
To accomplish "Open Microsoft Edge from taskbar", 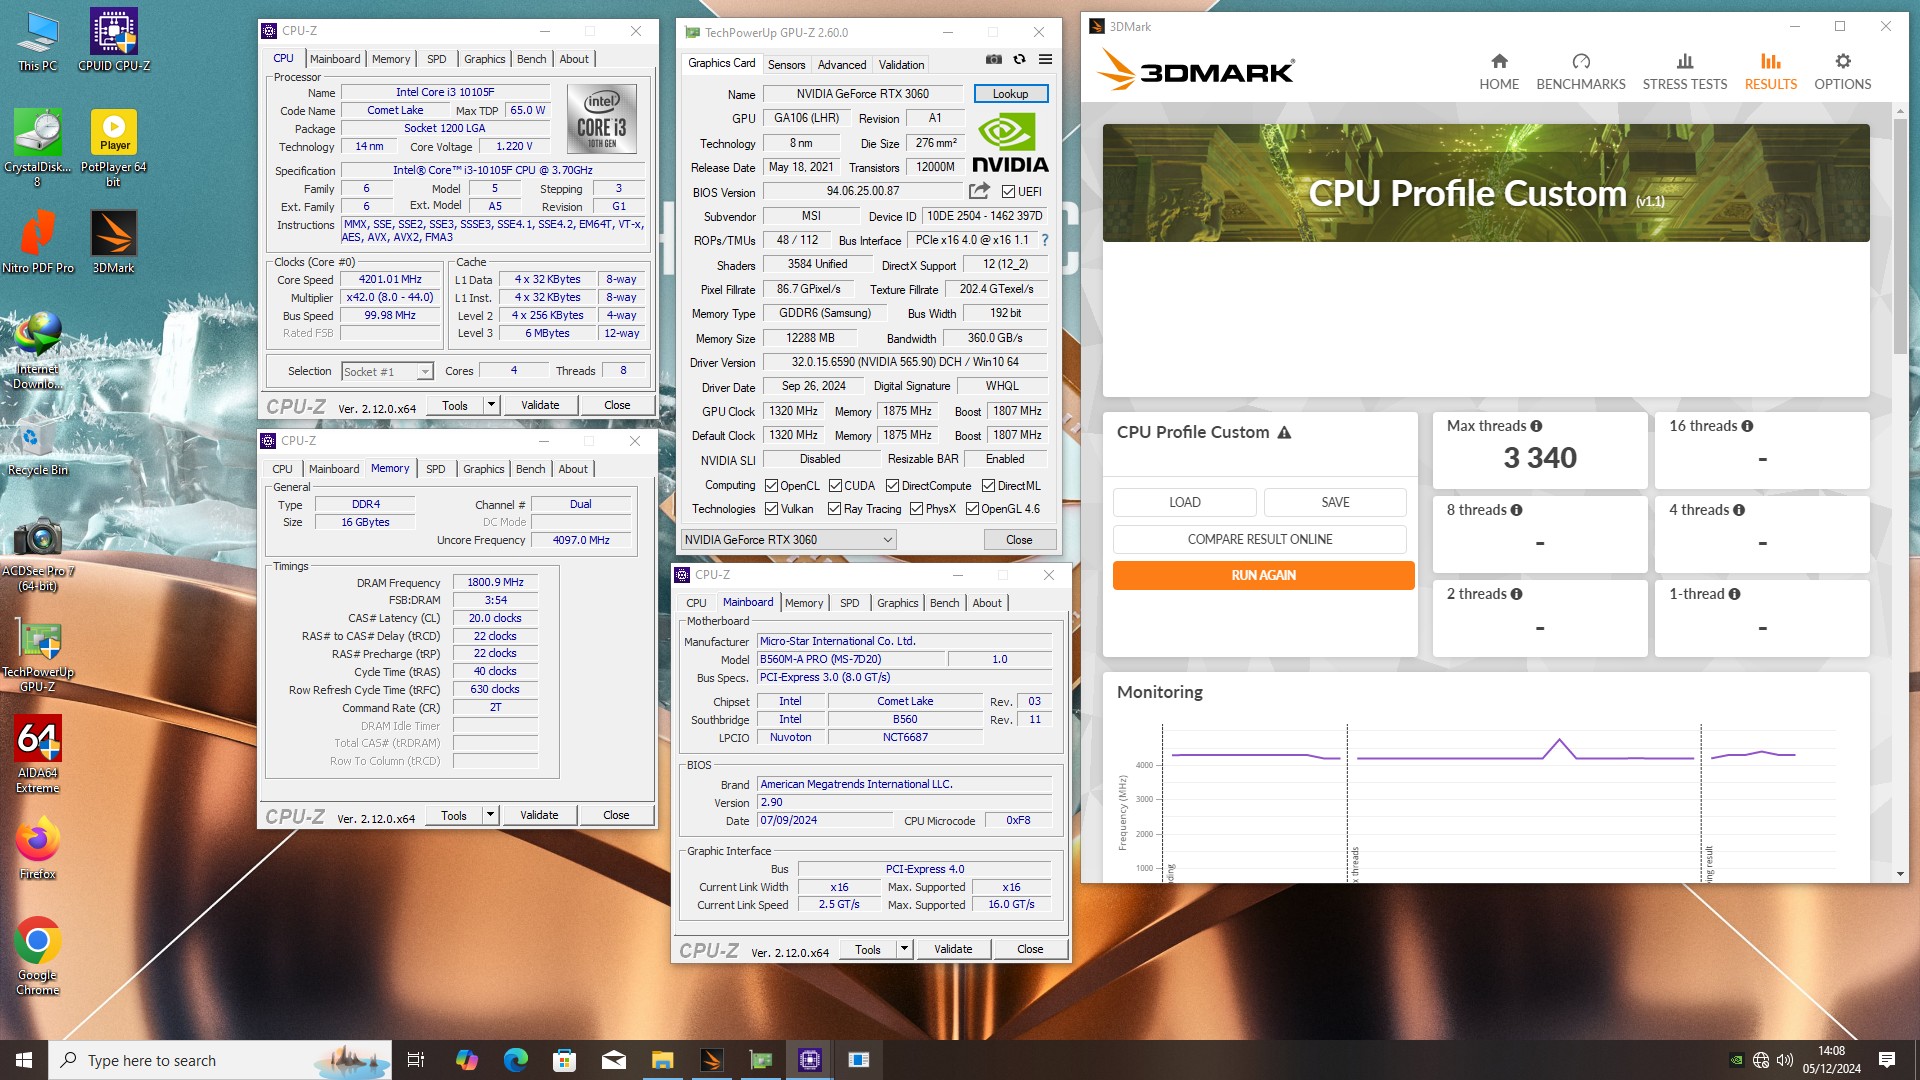I will point(516,1060).
